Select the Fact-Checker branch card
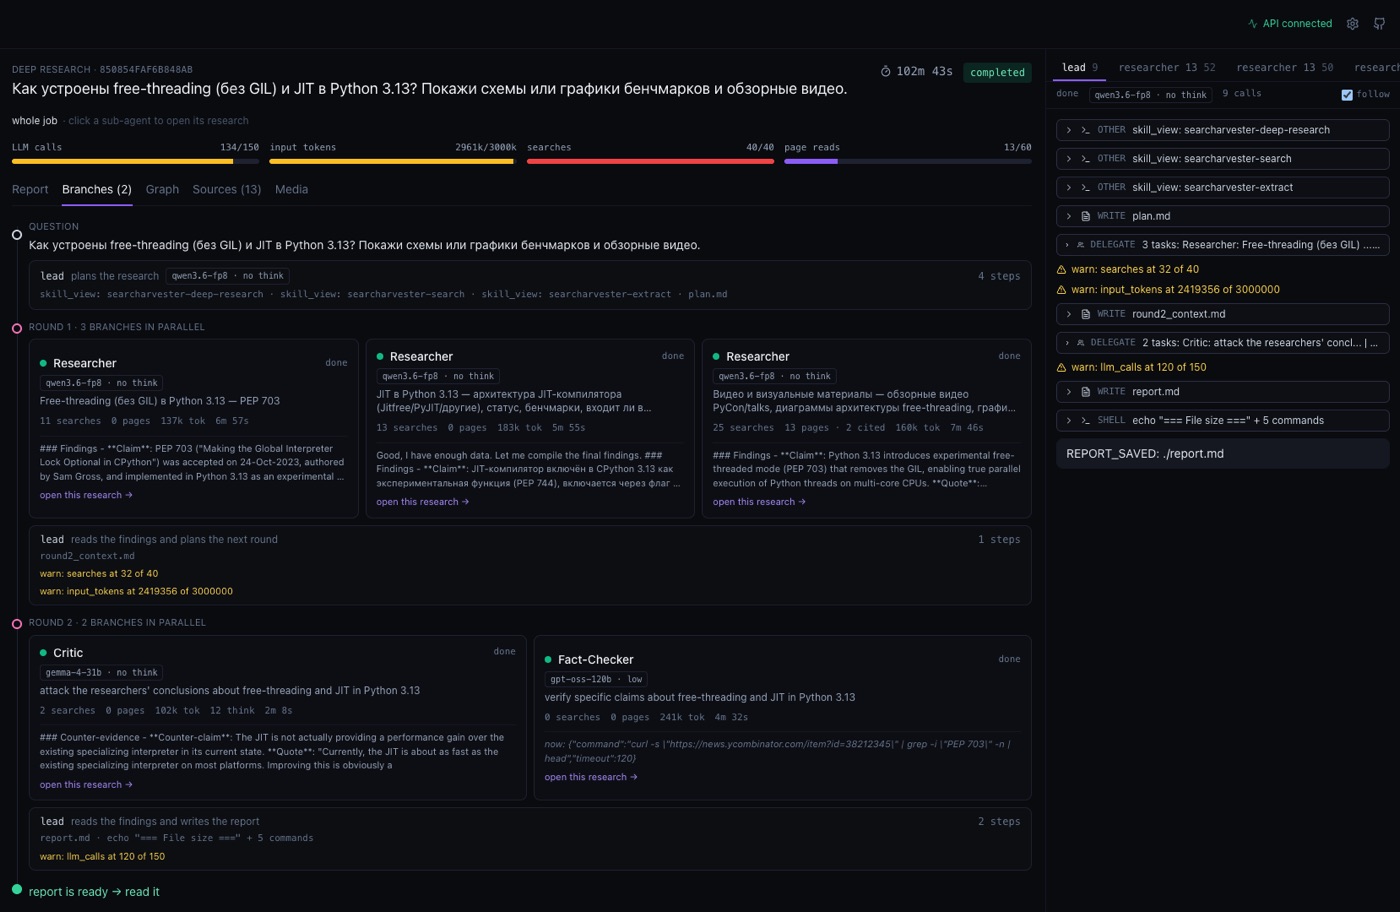Viewport: 1400px width, 912px height. pos(783,717)
